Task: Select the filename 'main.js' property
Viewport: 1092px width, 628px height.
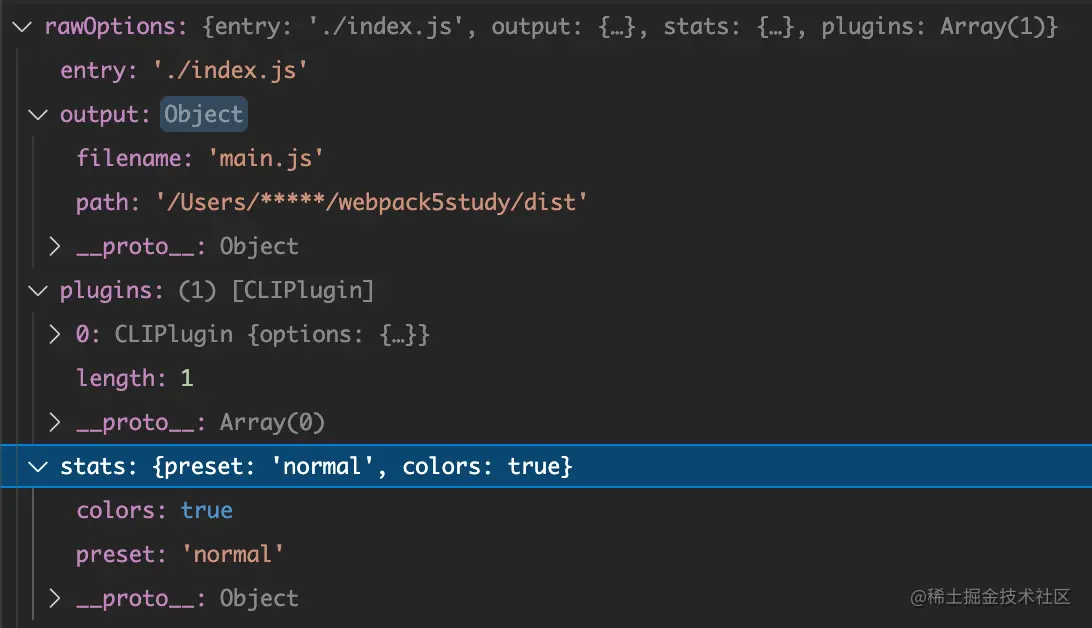Action: [x=200, y=159]
